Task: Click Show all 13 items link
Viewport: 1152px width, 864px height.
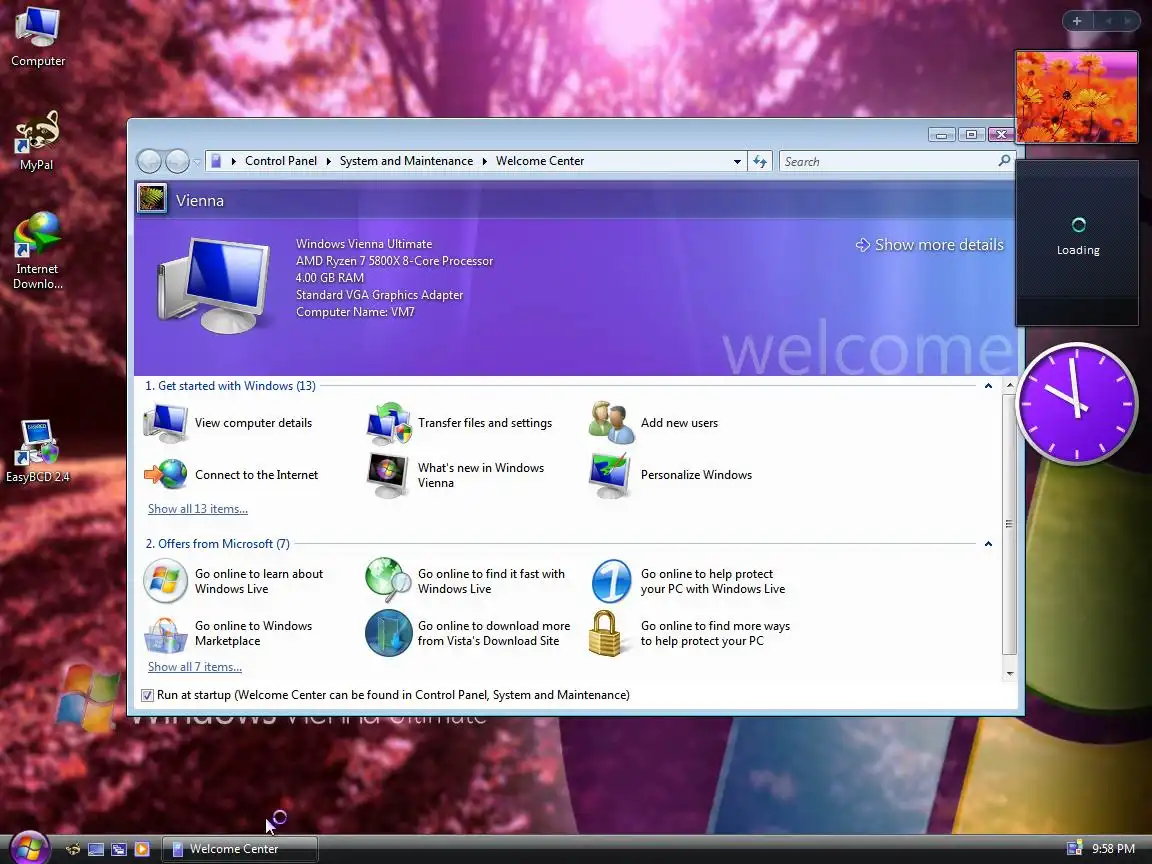Action: point(198,508)
